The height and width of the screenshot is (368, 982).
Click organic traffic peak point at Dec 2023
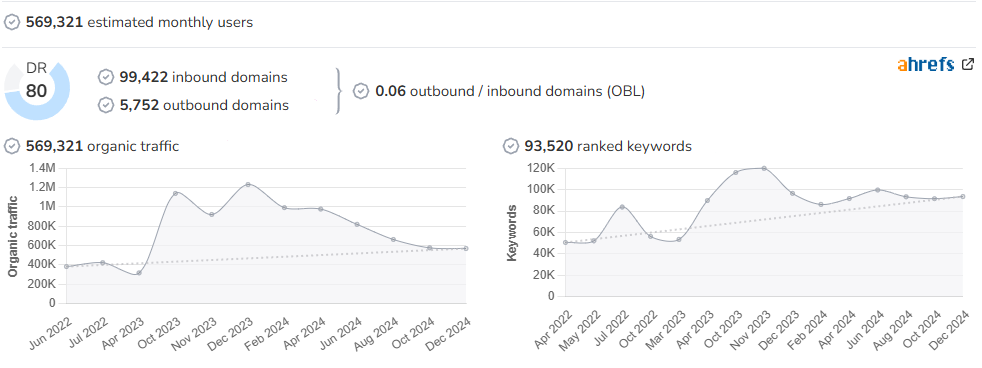[x=248, y=184]
